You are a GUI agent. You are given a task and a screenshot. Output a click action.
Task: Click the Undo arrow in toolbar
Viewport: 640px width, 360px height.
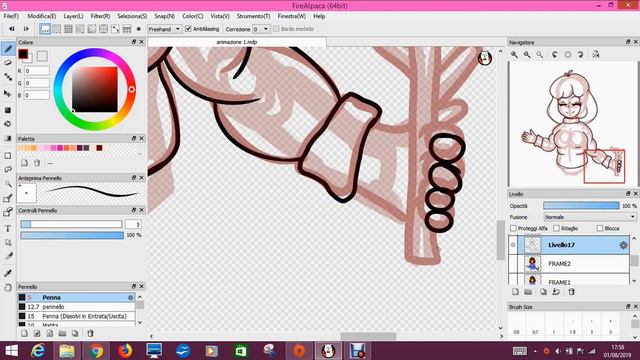coord(11,29)
